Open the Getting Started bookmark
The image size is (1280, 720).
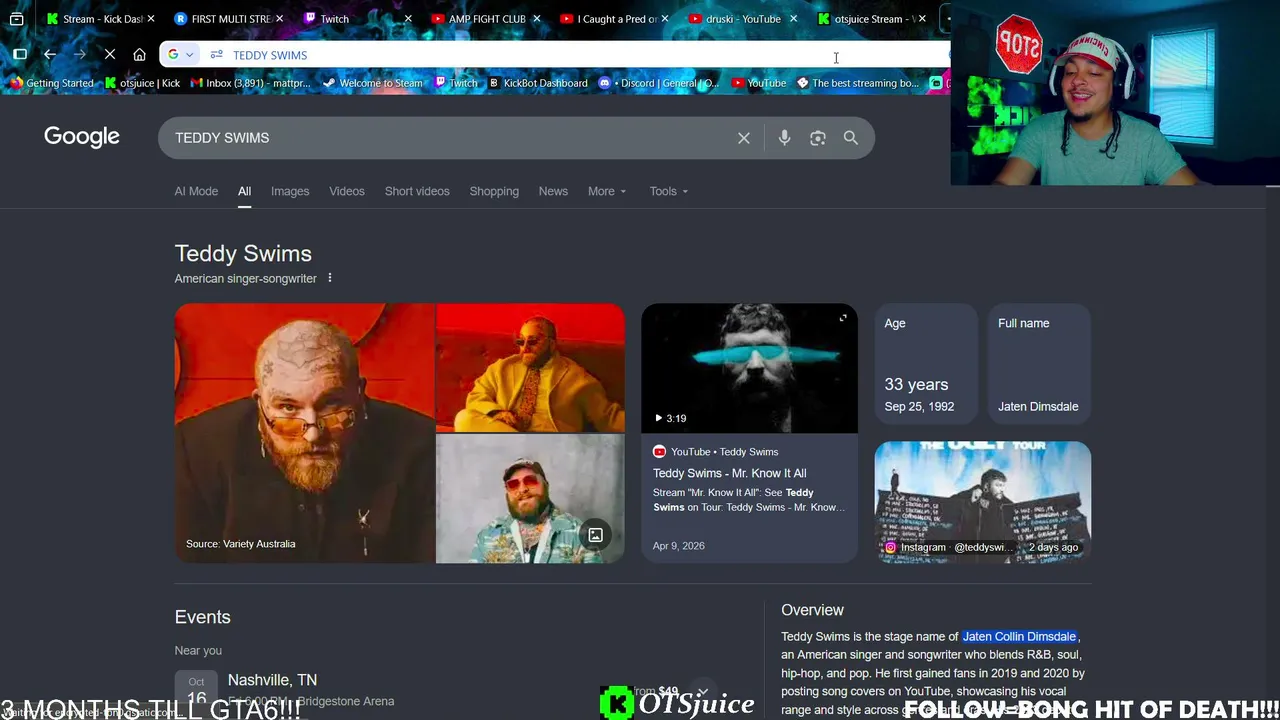(x=51, y=83)
